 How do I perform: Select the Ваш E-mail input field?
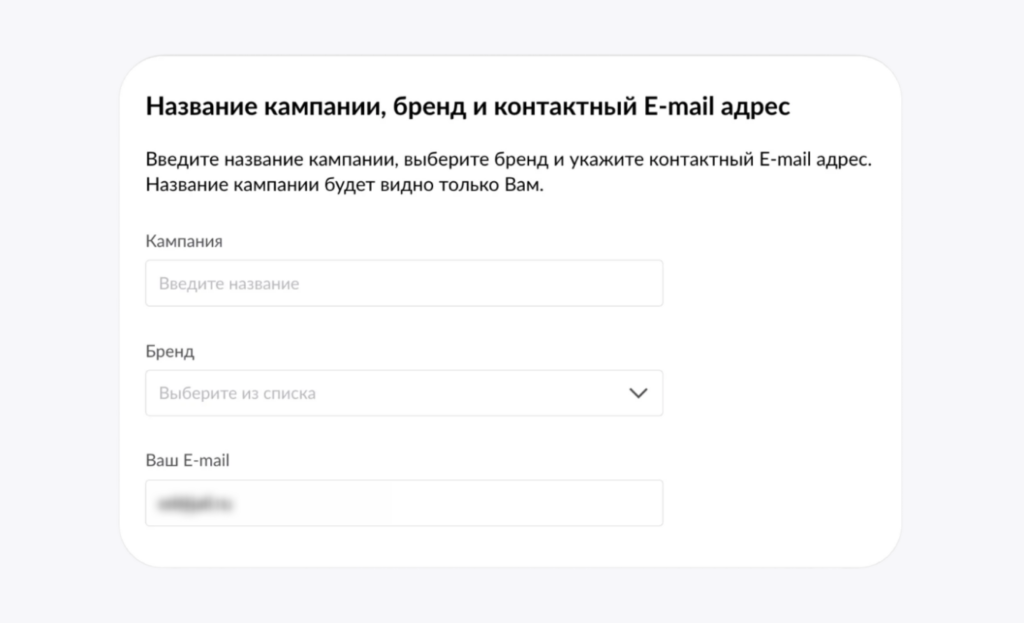pos(404,502)
